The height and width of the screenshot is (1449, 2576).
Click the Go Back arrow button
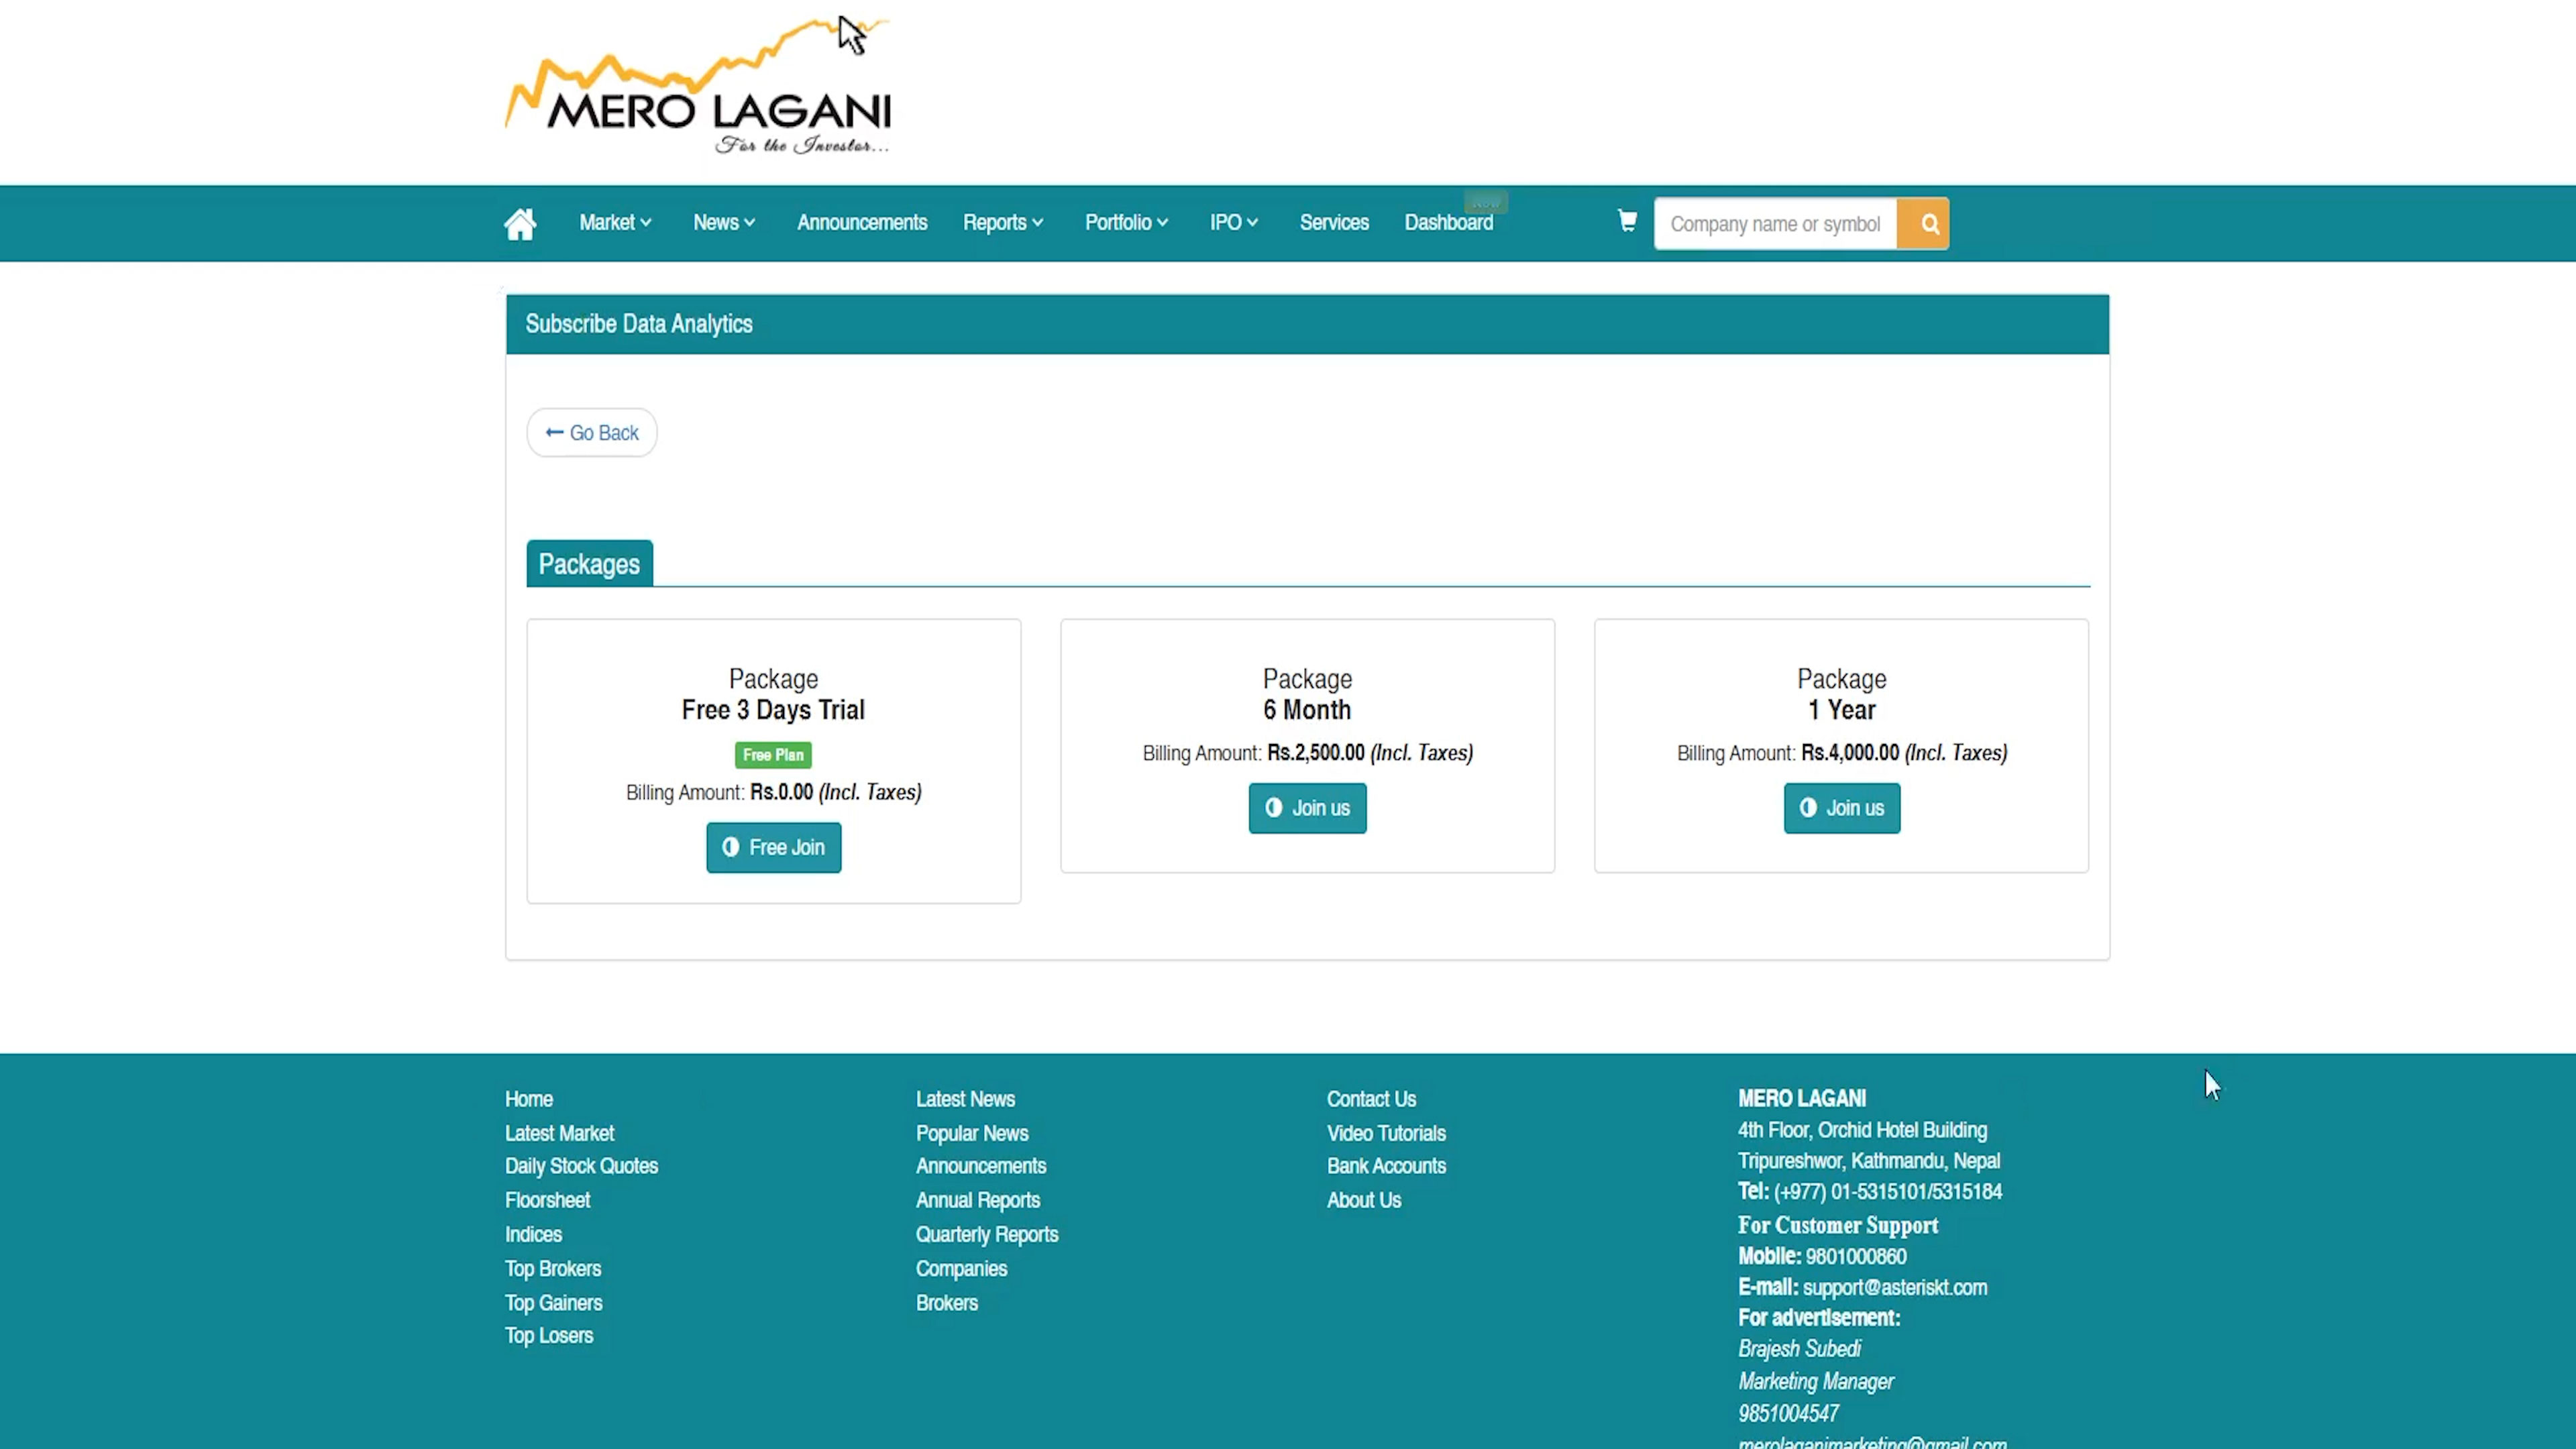click(x=592, y=433)
